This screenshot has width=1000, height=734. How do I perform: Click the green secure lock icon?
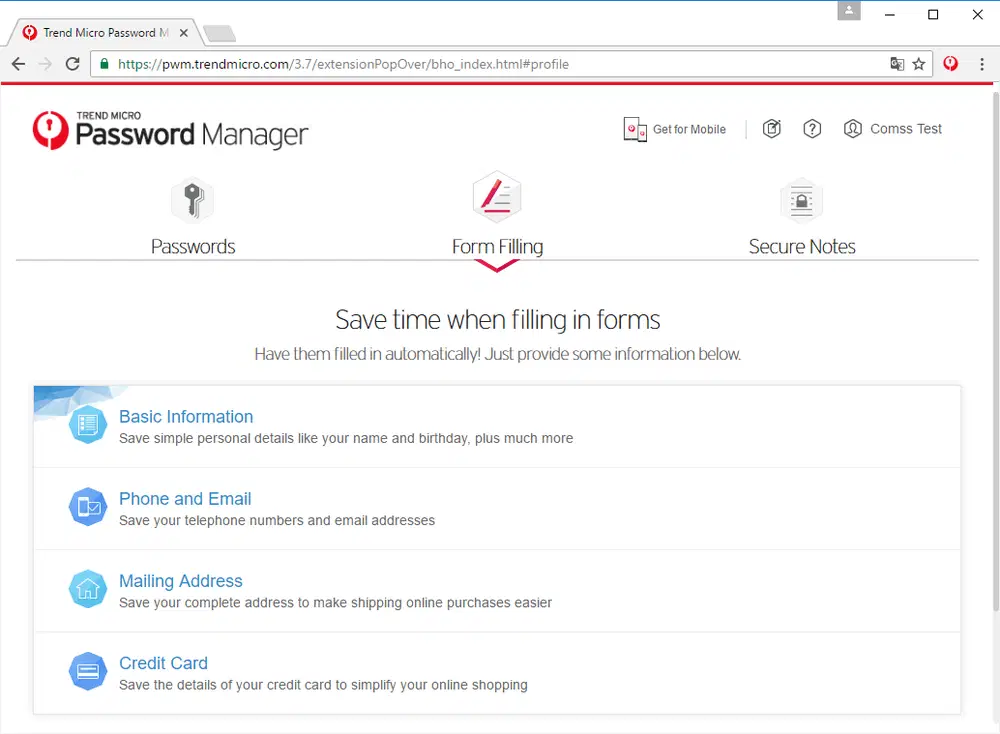tap(105, 64)
